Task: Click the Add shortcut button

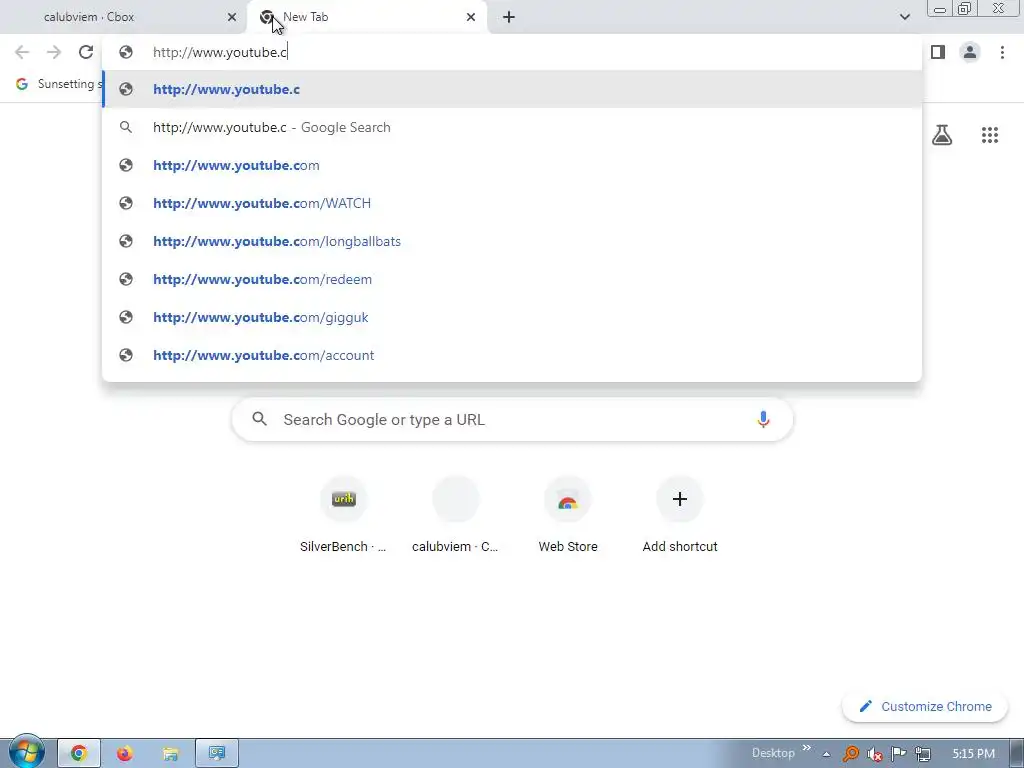Action: [x=680, y=515]
